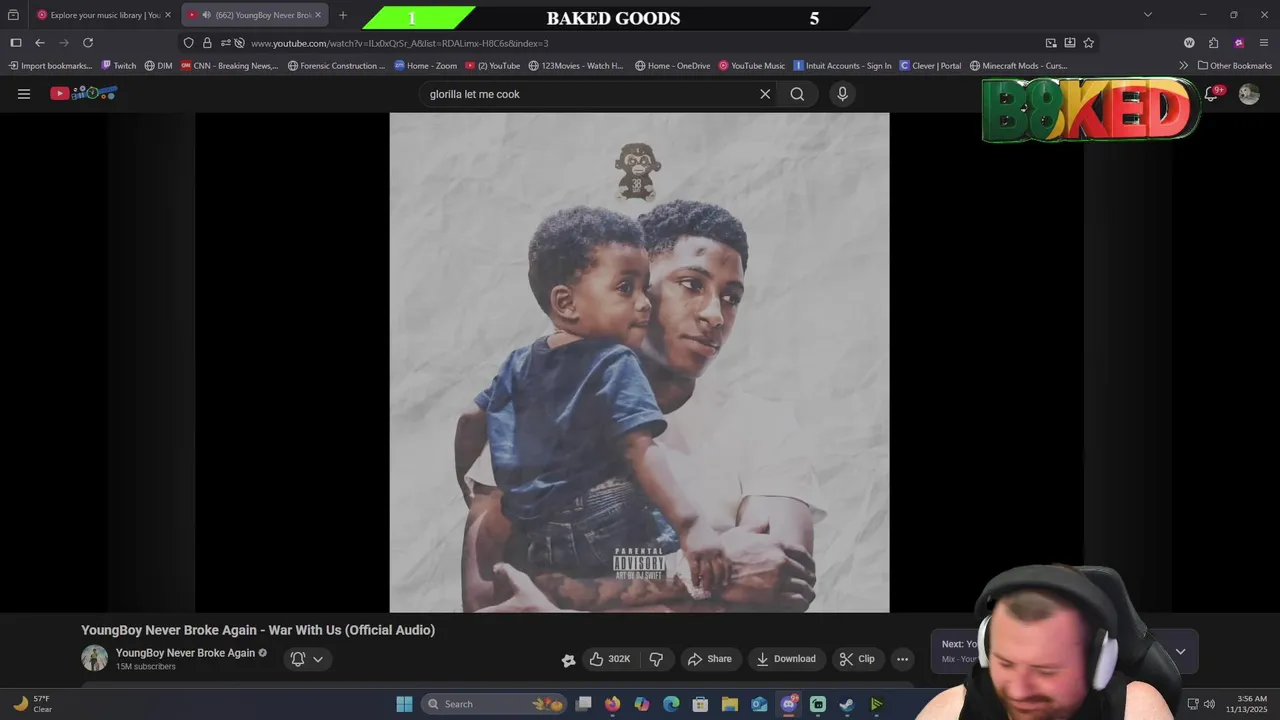Go back in browser history
The image size is (1280, 720).
40,43
